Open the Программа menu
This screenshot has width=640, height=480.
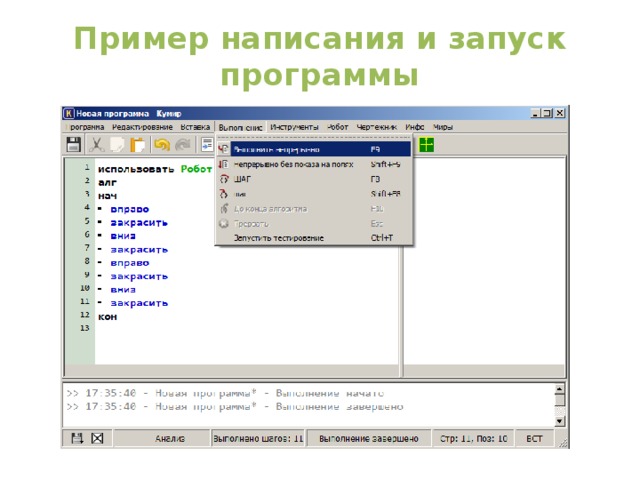click(86, 127)
